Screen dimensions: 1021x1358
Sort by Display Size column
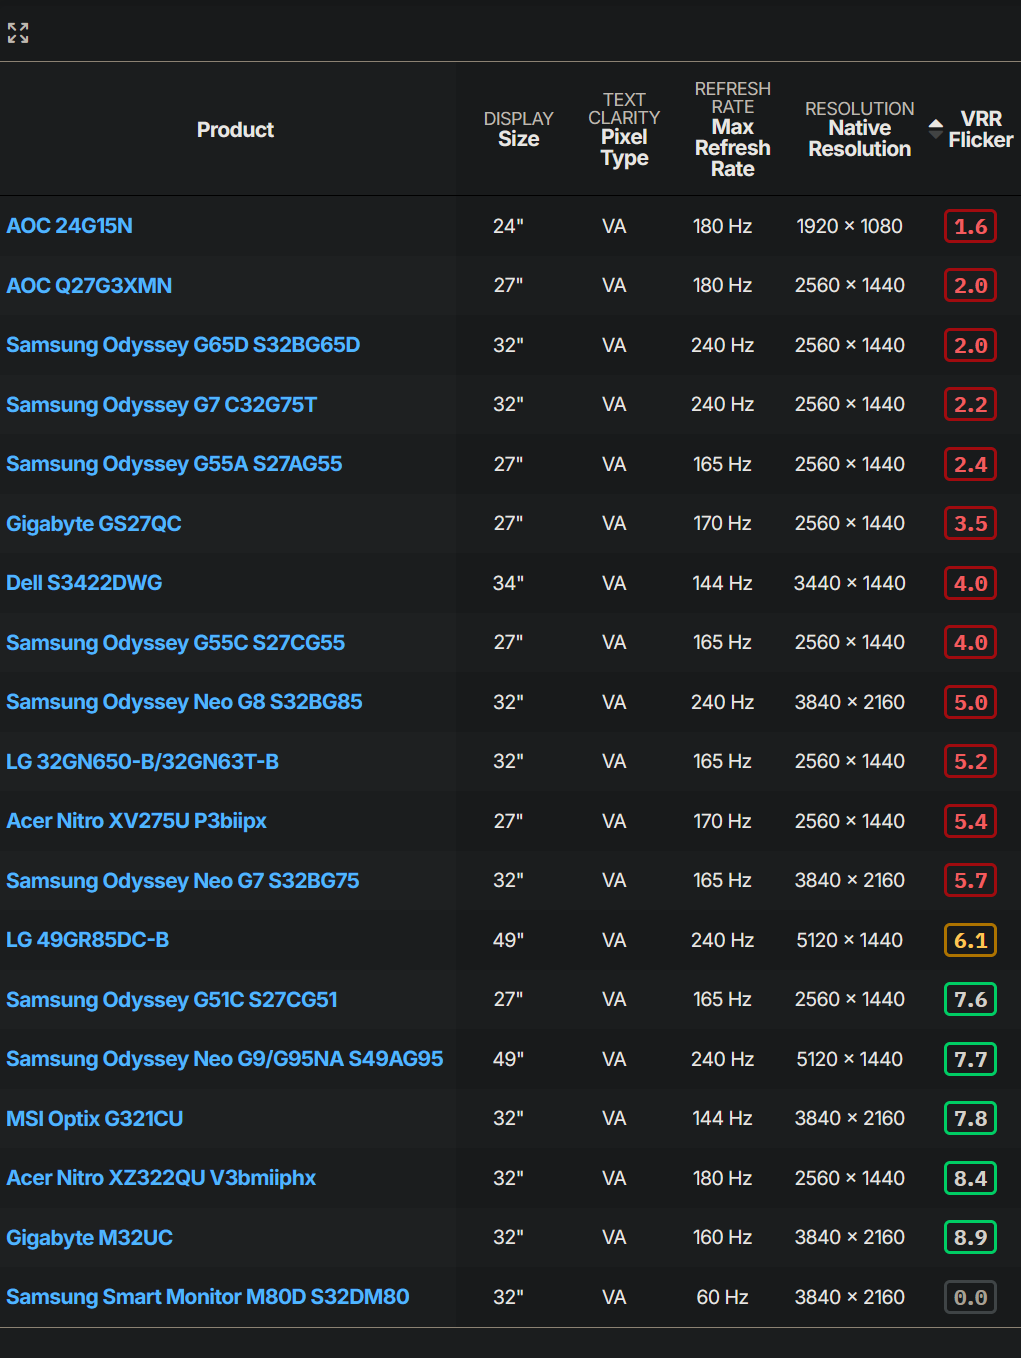(518, 129)
